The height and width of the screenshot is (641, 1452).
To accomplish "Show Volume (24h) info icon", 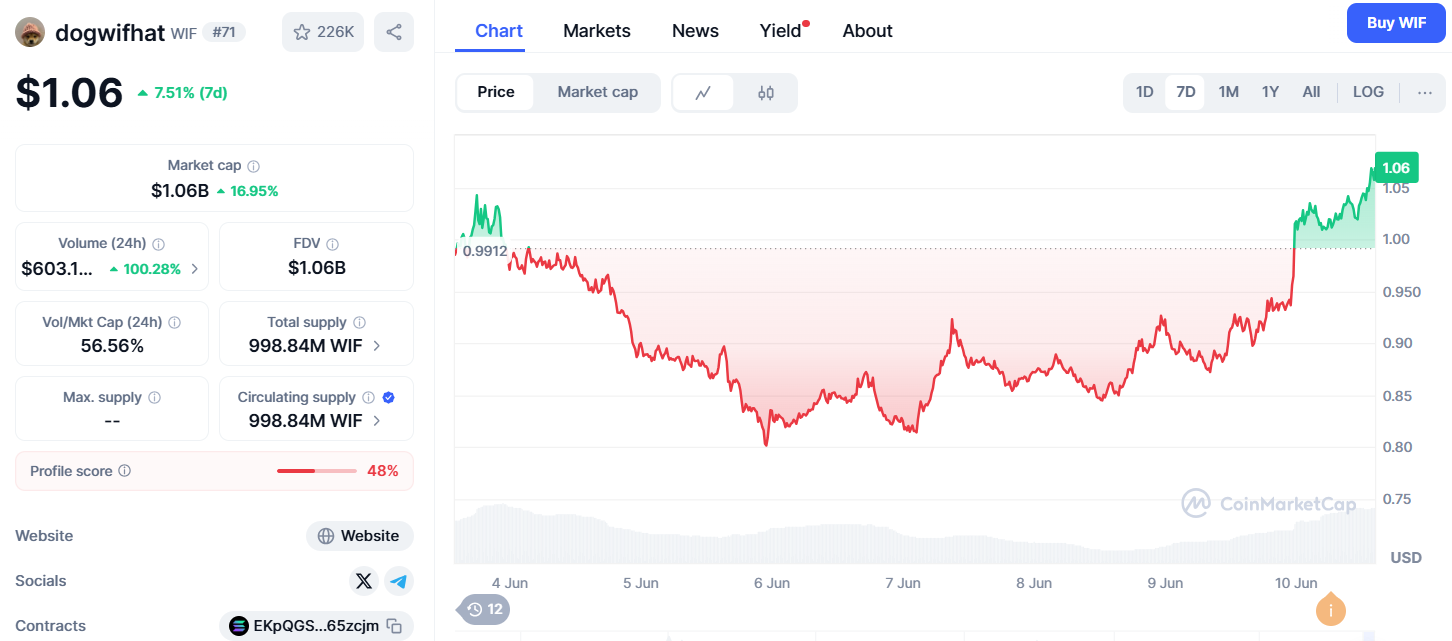I will click(159, 244).
